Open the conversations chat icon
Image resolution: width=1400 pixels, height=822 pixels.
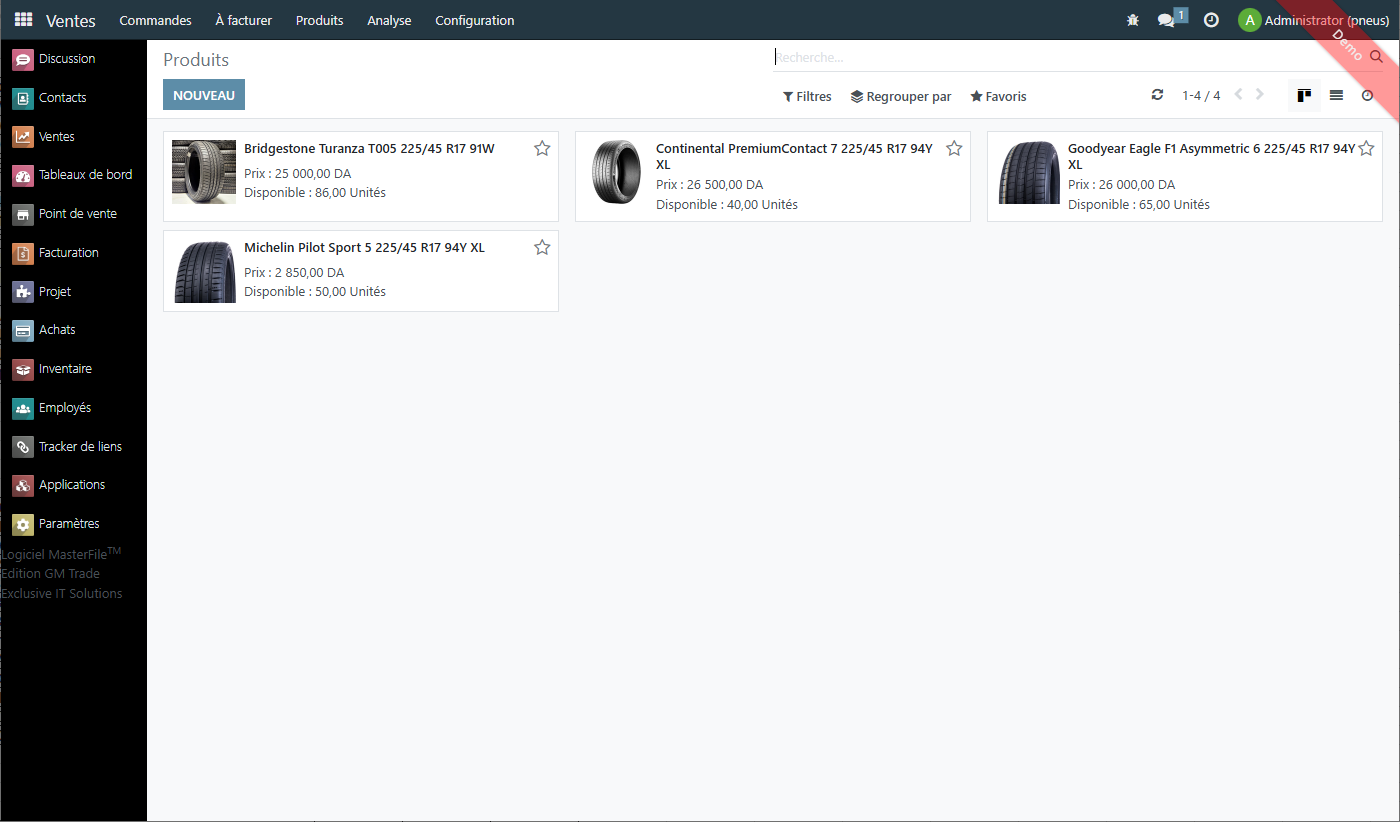coord(1166,20)
